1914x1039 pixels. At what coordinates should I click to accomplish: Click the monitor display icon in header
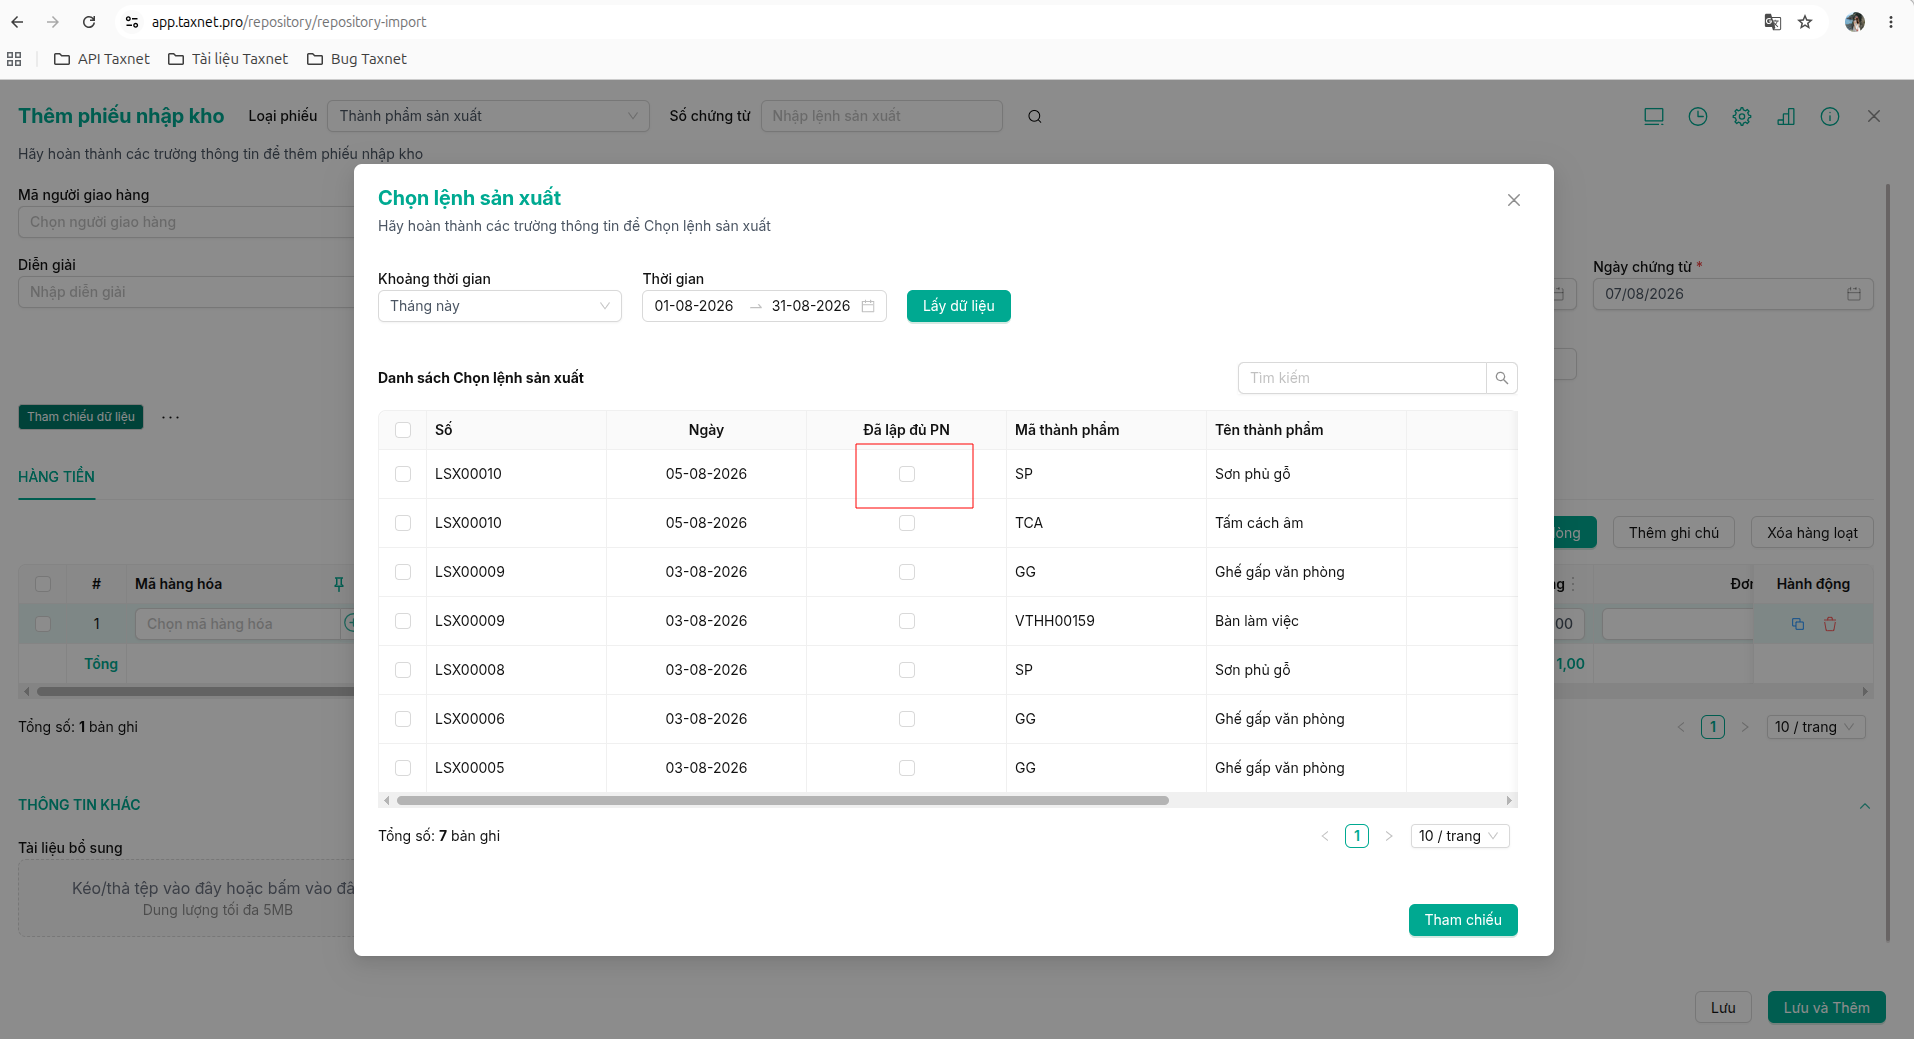coord(1654,117)
